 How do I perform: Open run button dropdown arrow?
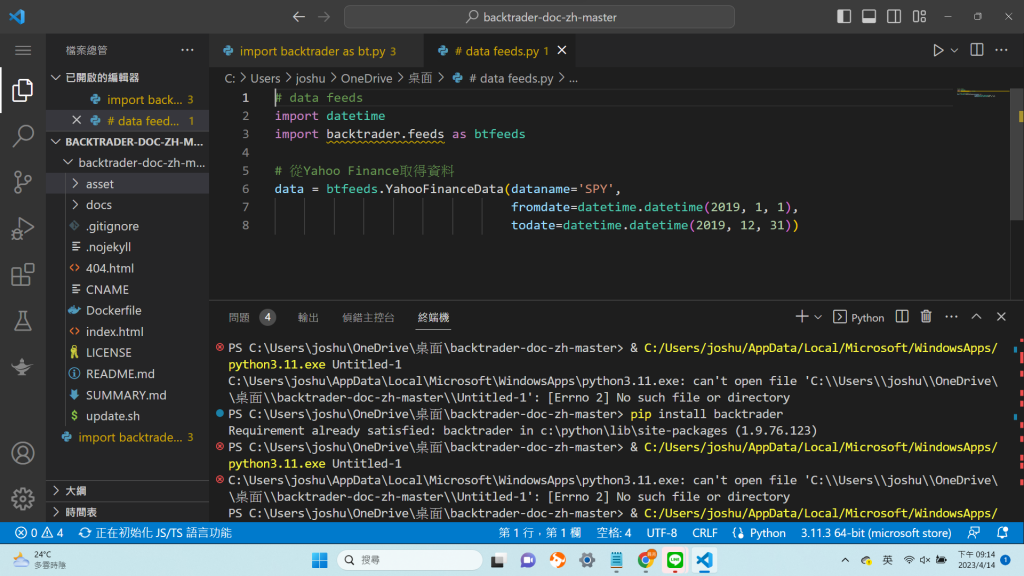click(x=954, y=50)
